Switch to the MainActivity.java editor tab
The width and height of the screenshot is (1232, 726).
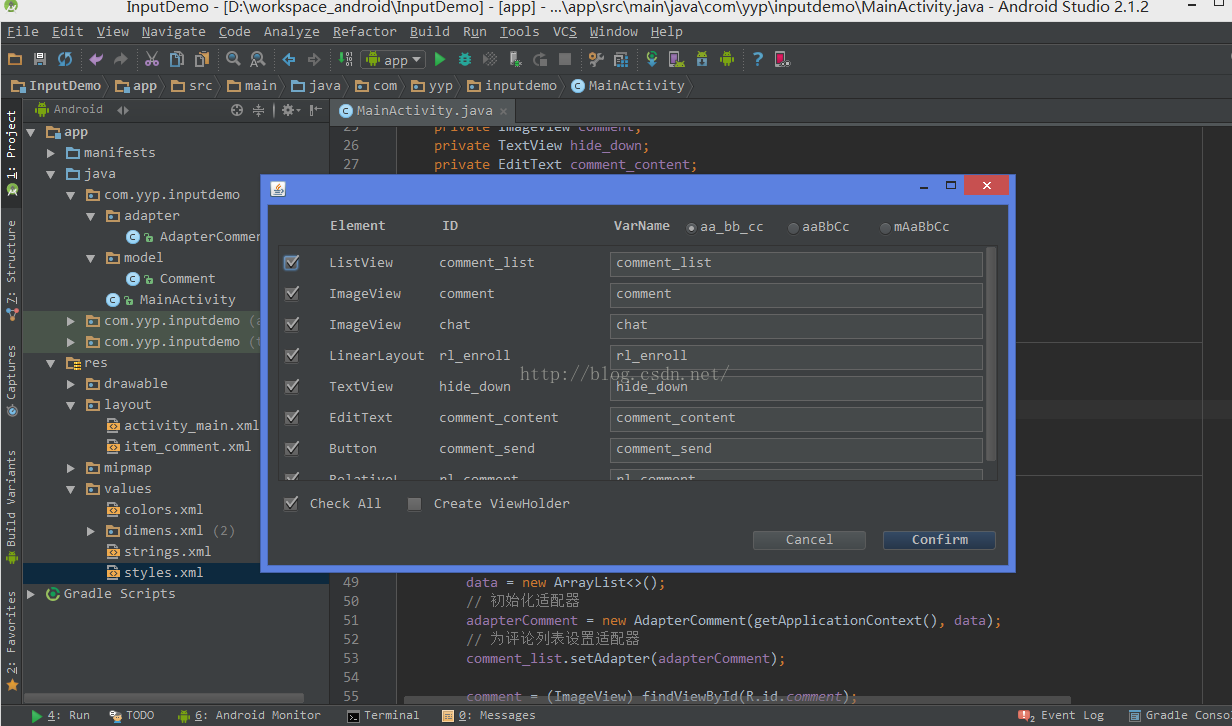click(424, 111)
